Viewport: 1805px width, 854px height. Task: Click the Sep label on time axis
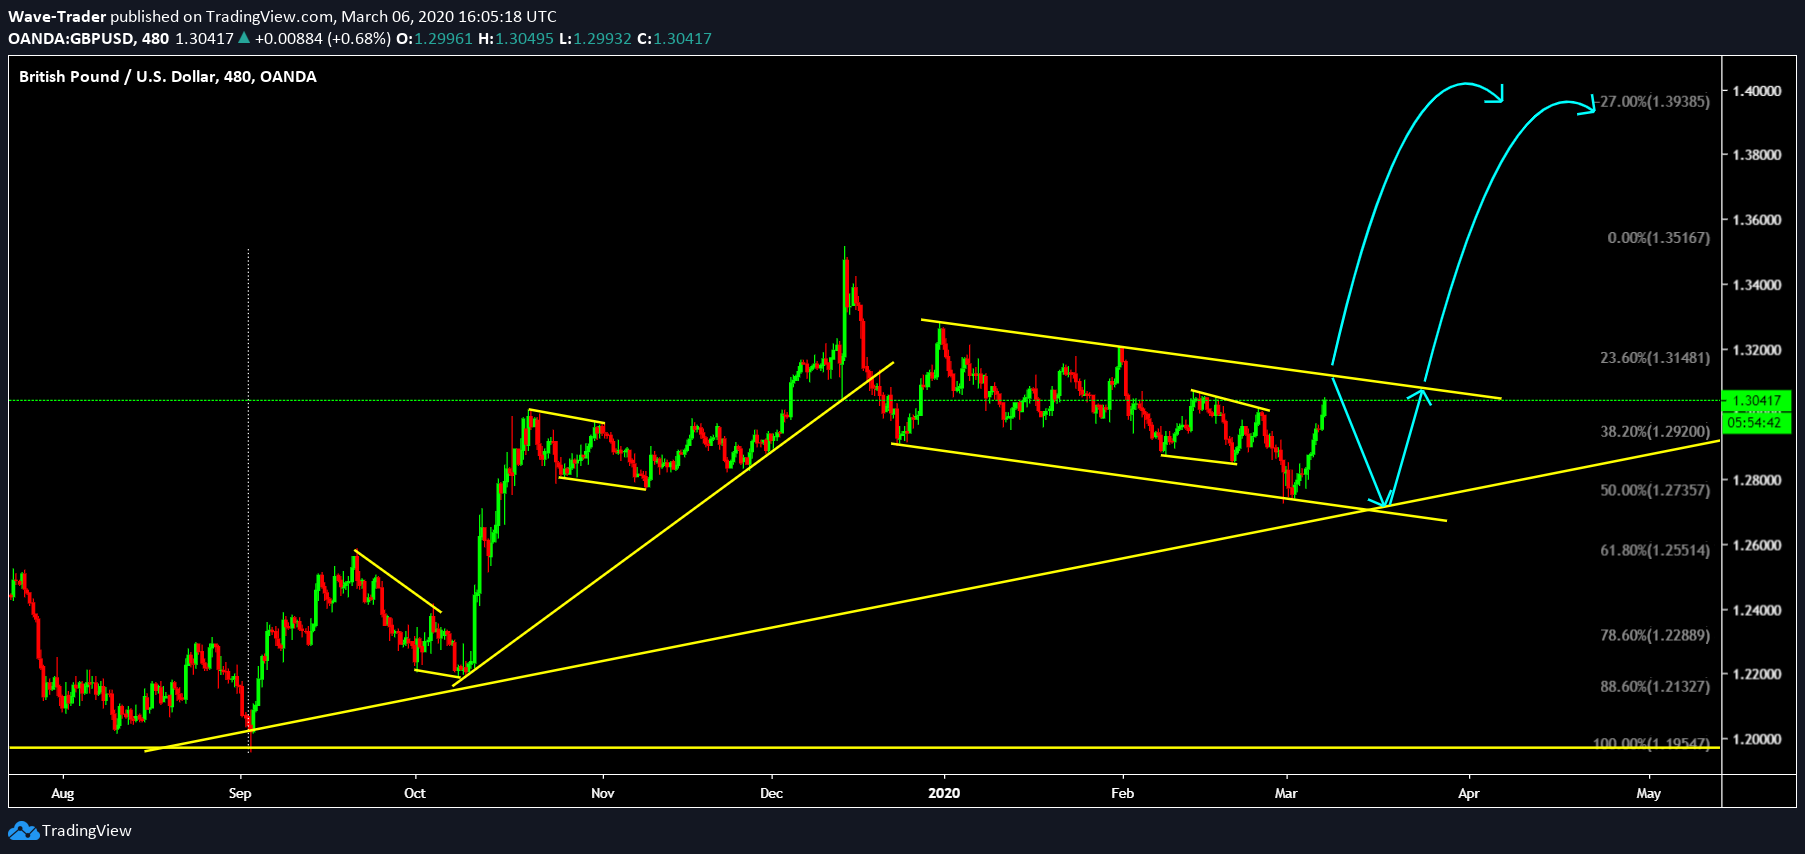(240, 794)
